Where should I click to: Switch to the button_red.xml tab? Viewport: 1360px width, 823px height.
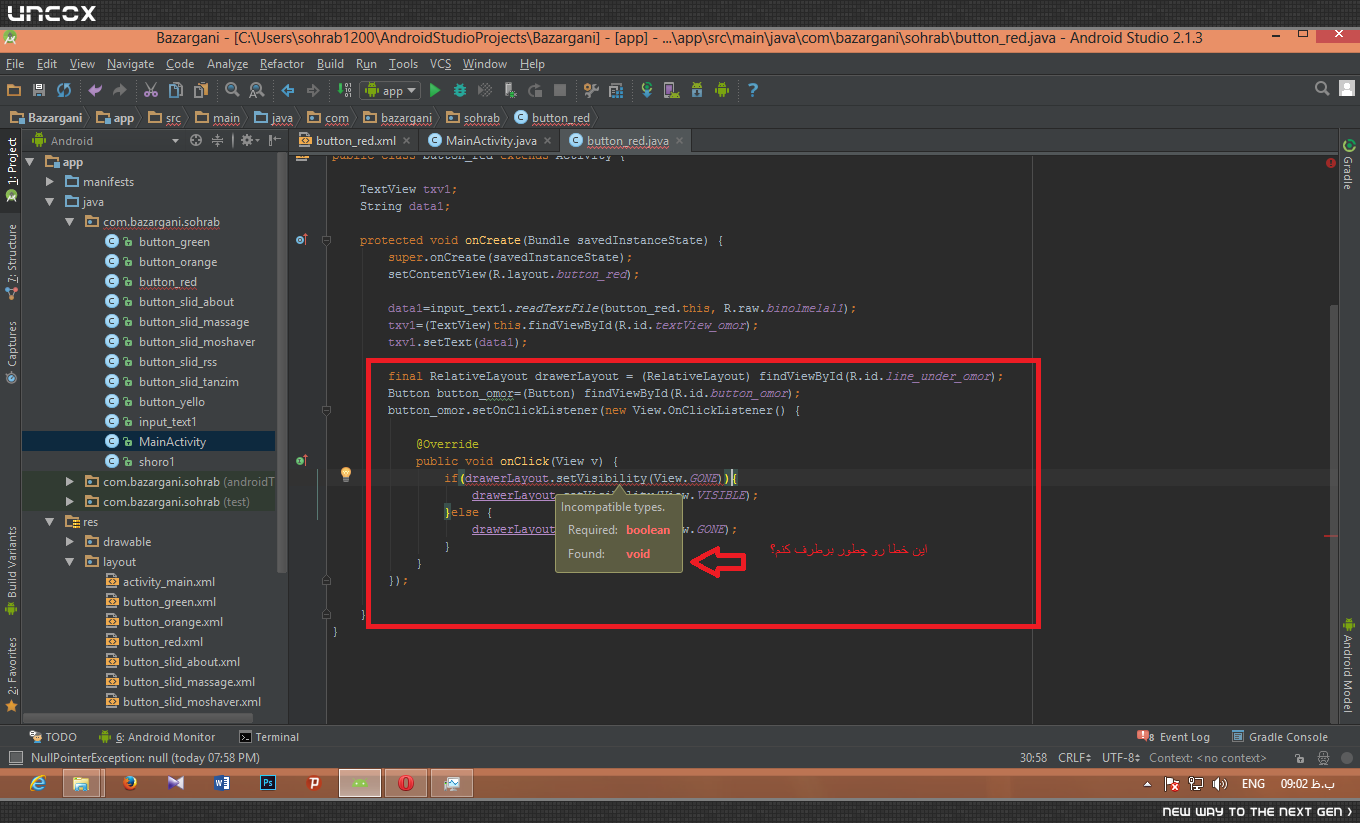point(355,141)
